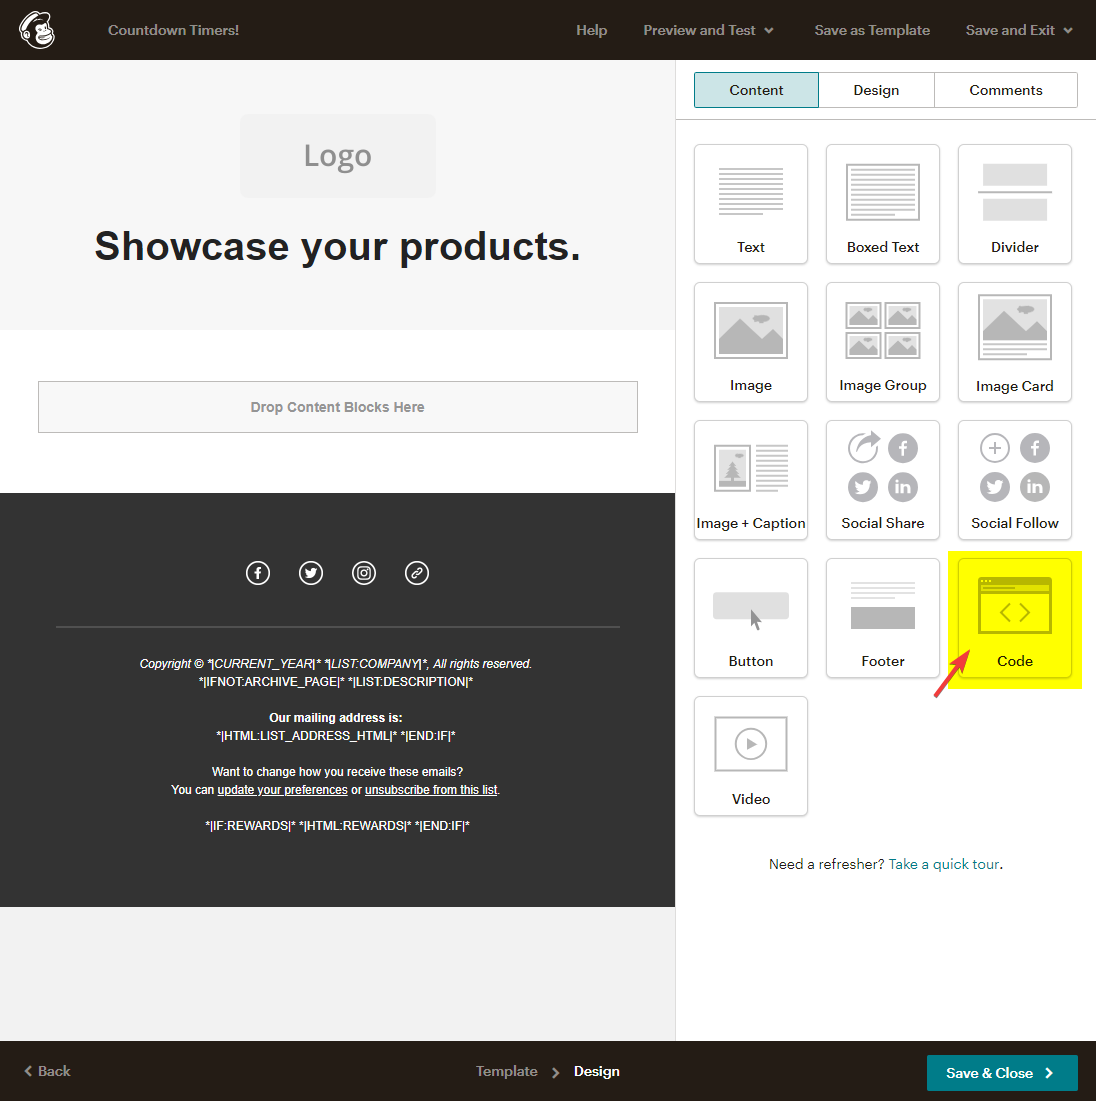The image size is (1096, 1101).
Task: Click the Save & Close button
Action: [x=1001, y=1073]
